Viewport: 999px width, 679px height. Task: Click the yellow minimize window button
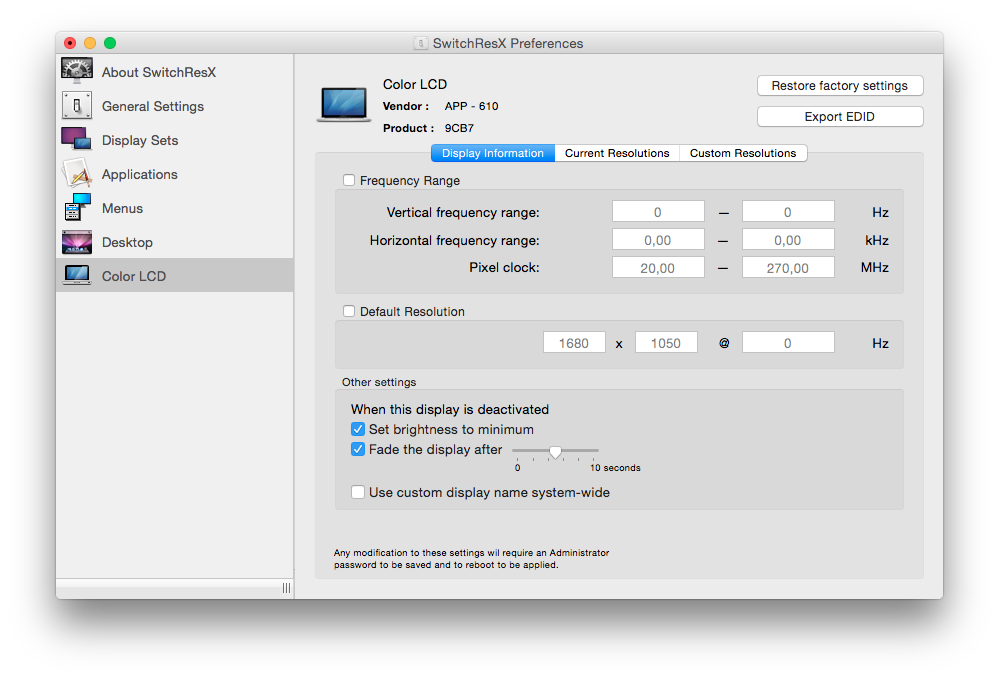pyautogui.click(x=90, y=43)
